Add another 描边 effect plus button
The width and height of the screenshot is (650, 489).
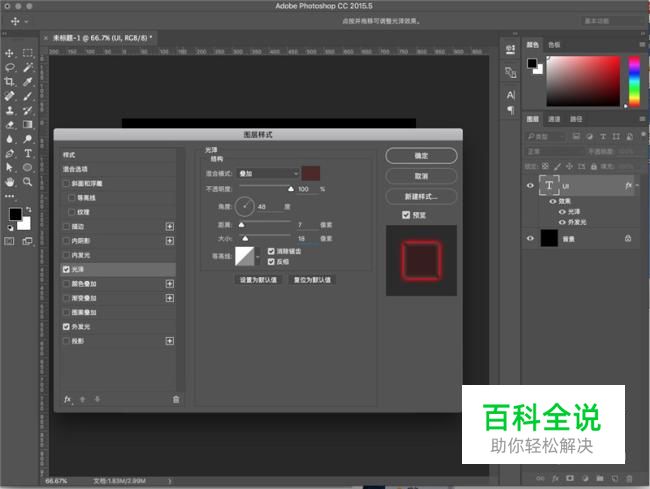[170, 226]
